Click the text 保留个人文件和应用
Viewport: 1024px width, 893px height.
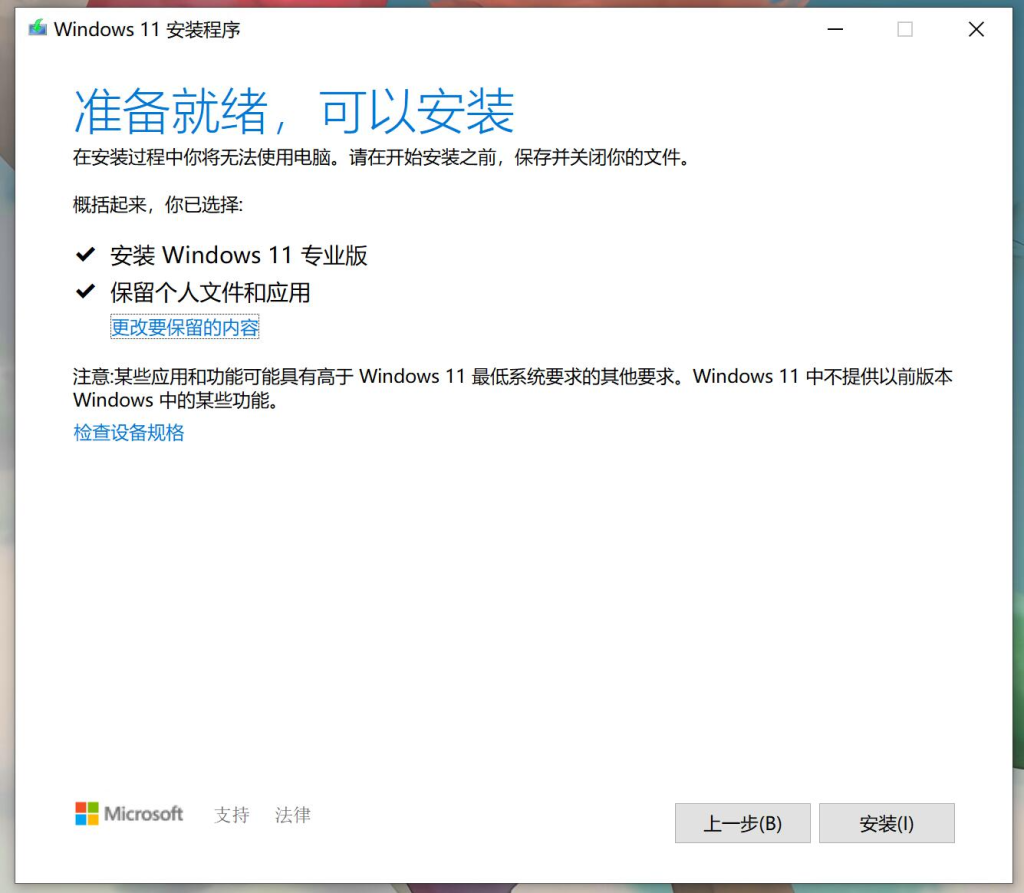210,292
